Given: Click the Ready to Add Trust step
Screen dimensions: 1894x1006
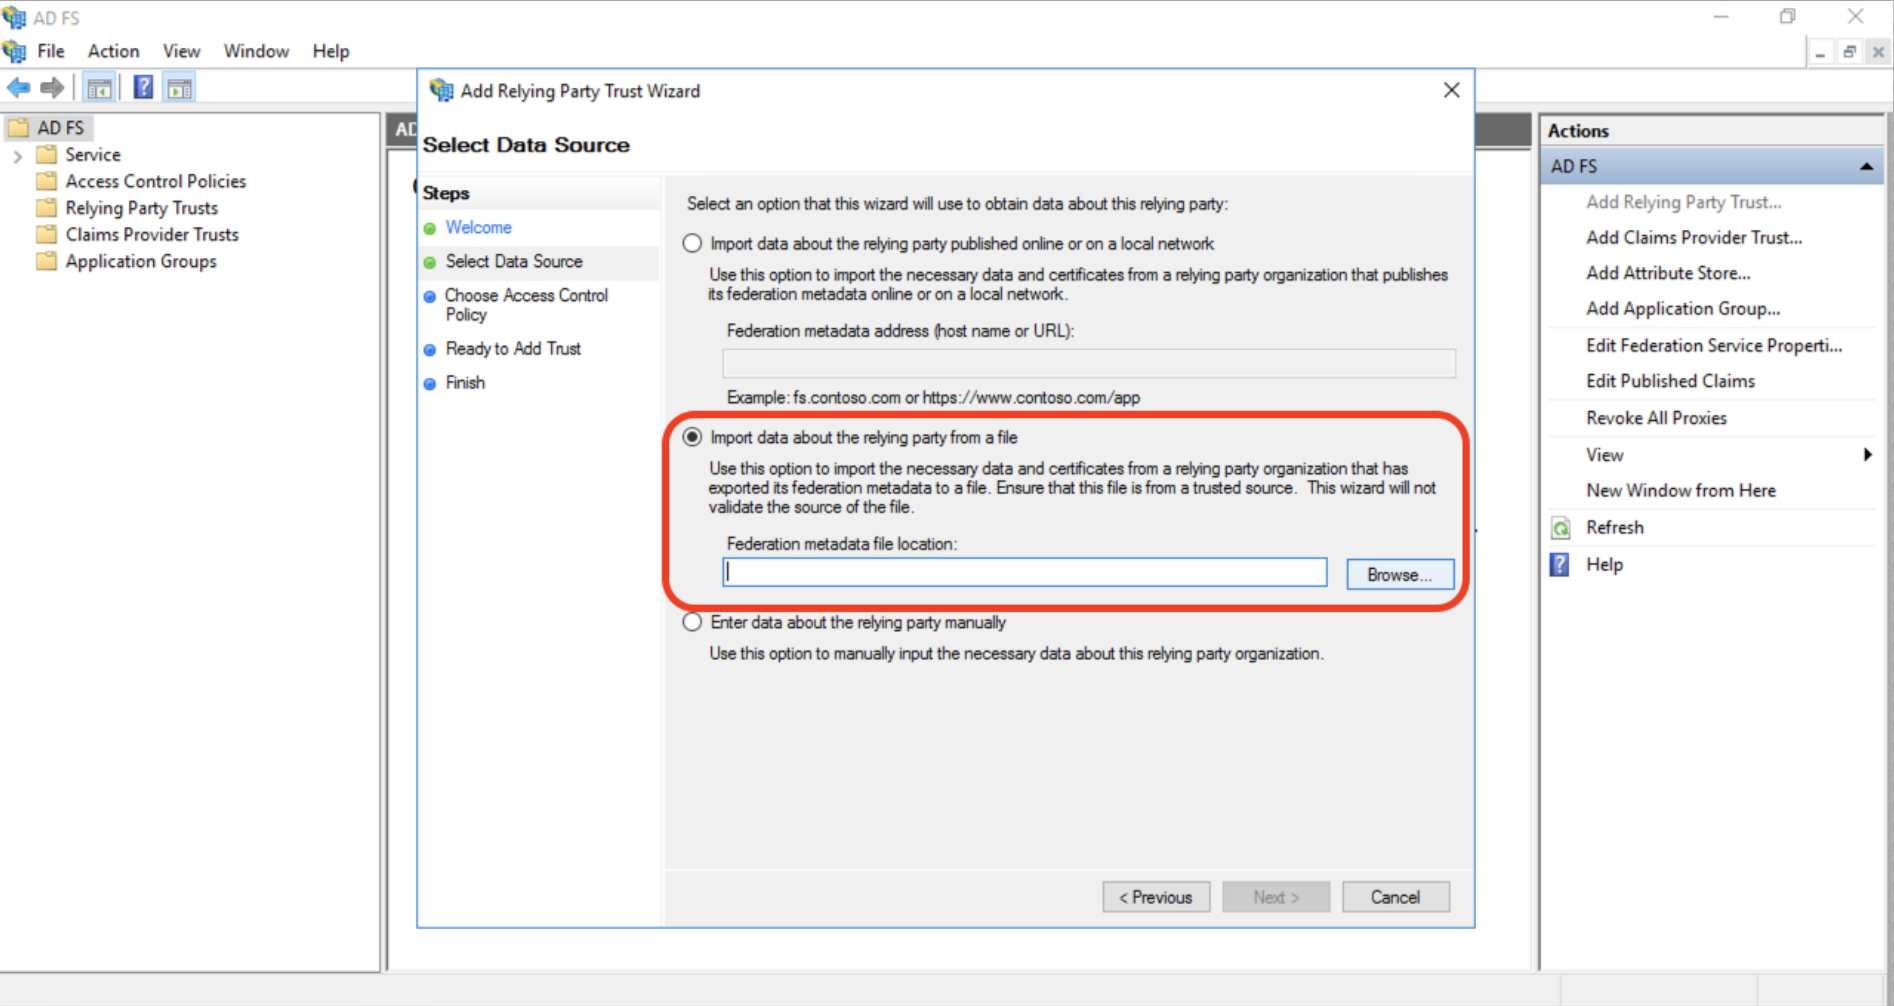Looking at the screenshot, I should 513,348.
